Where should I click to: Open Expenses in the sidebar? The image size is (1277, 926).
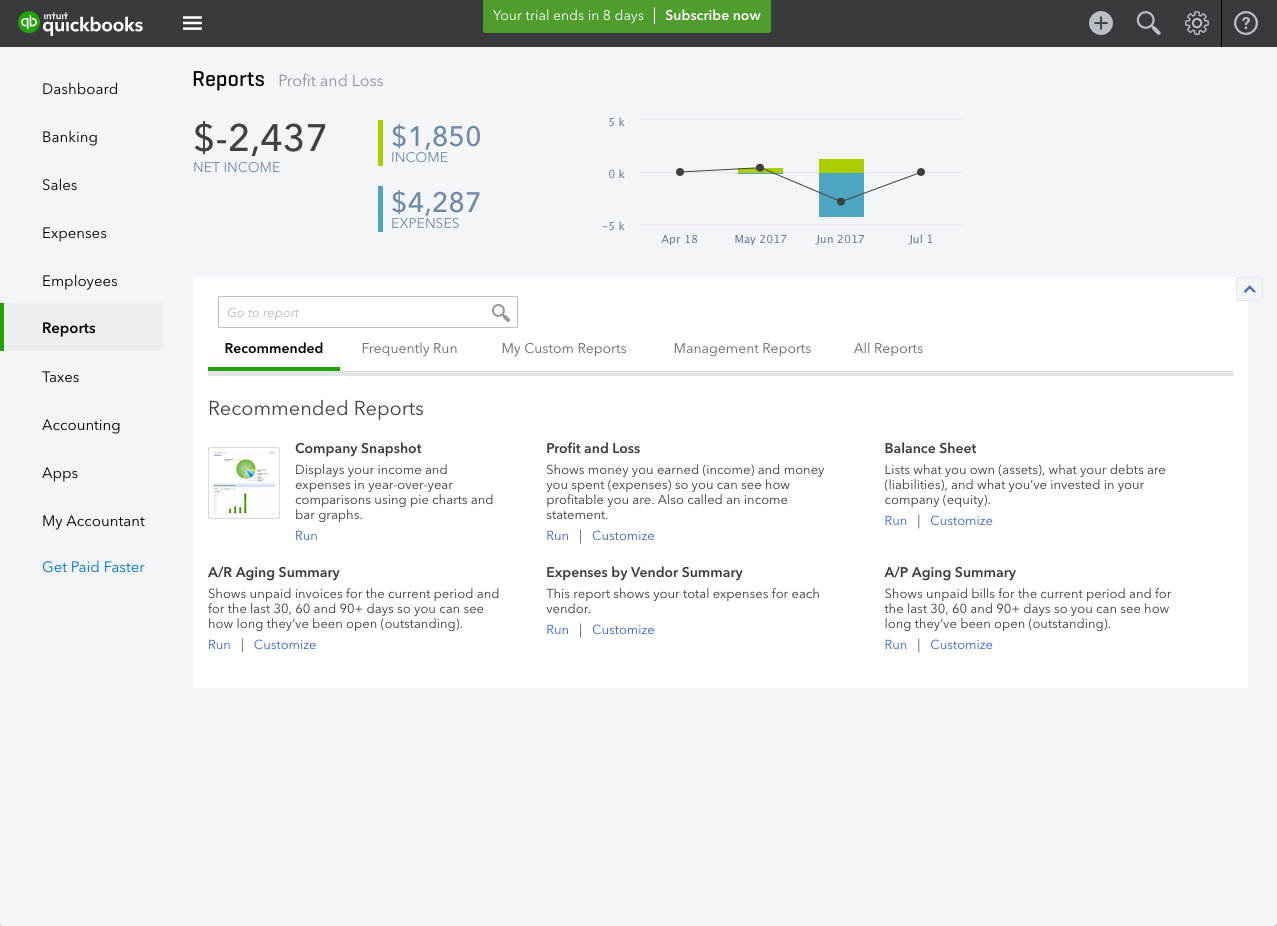coord(74,233)
